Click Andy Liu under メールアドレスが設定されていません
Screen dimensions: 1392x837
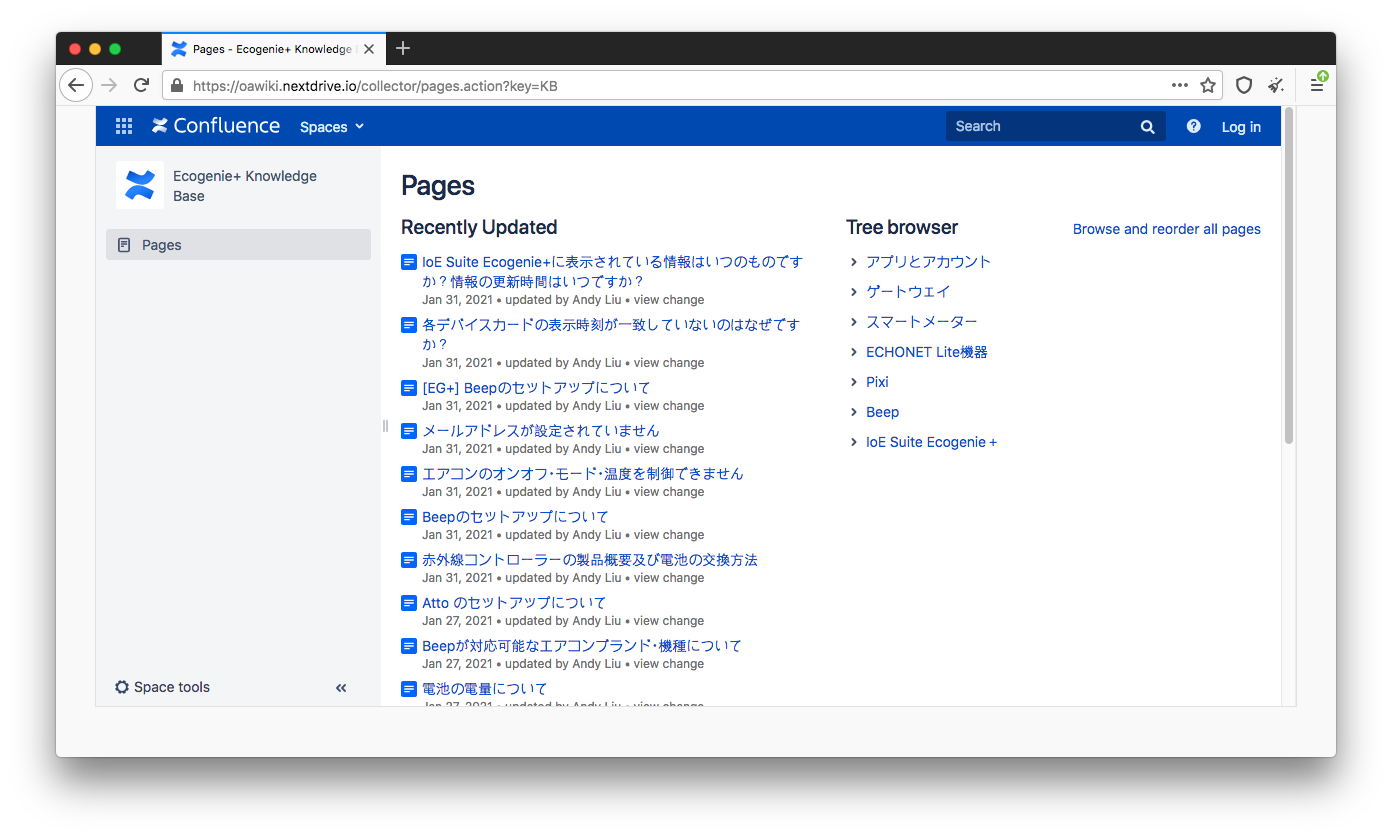point(597,449)
